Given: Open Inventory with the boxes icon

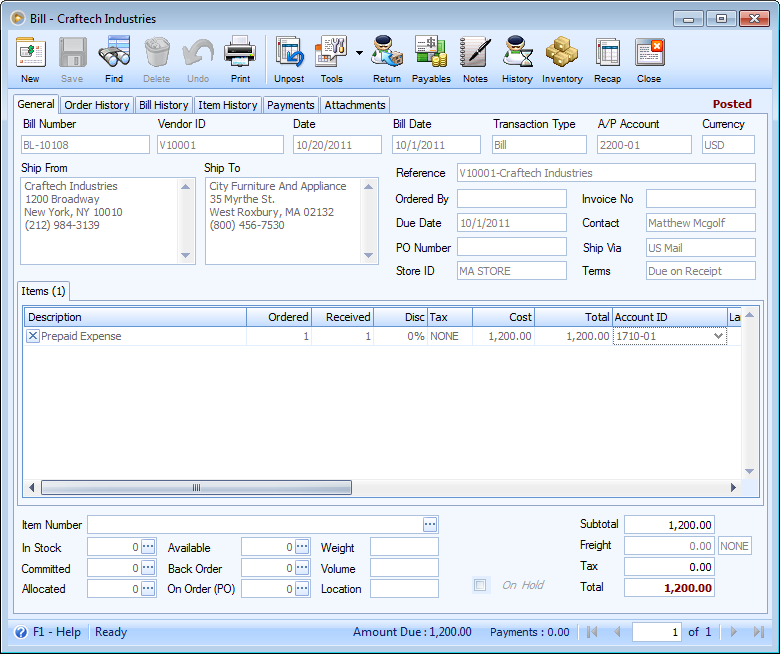Looking at the screenshot, I should click(x=562, y=52).
